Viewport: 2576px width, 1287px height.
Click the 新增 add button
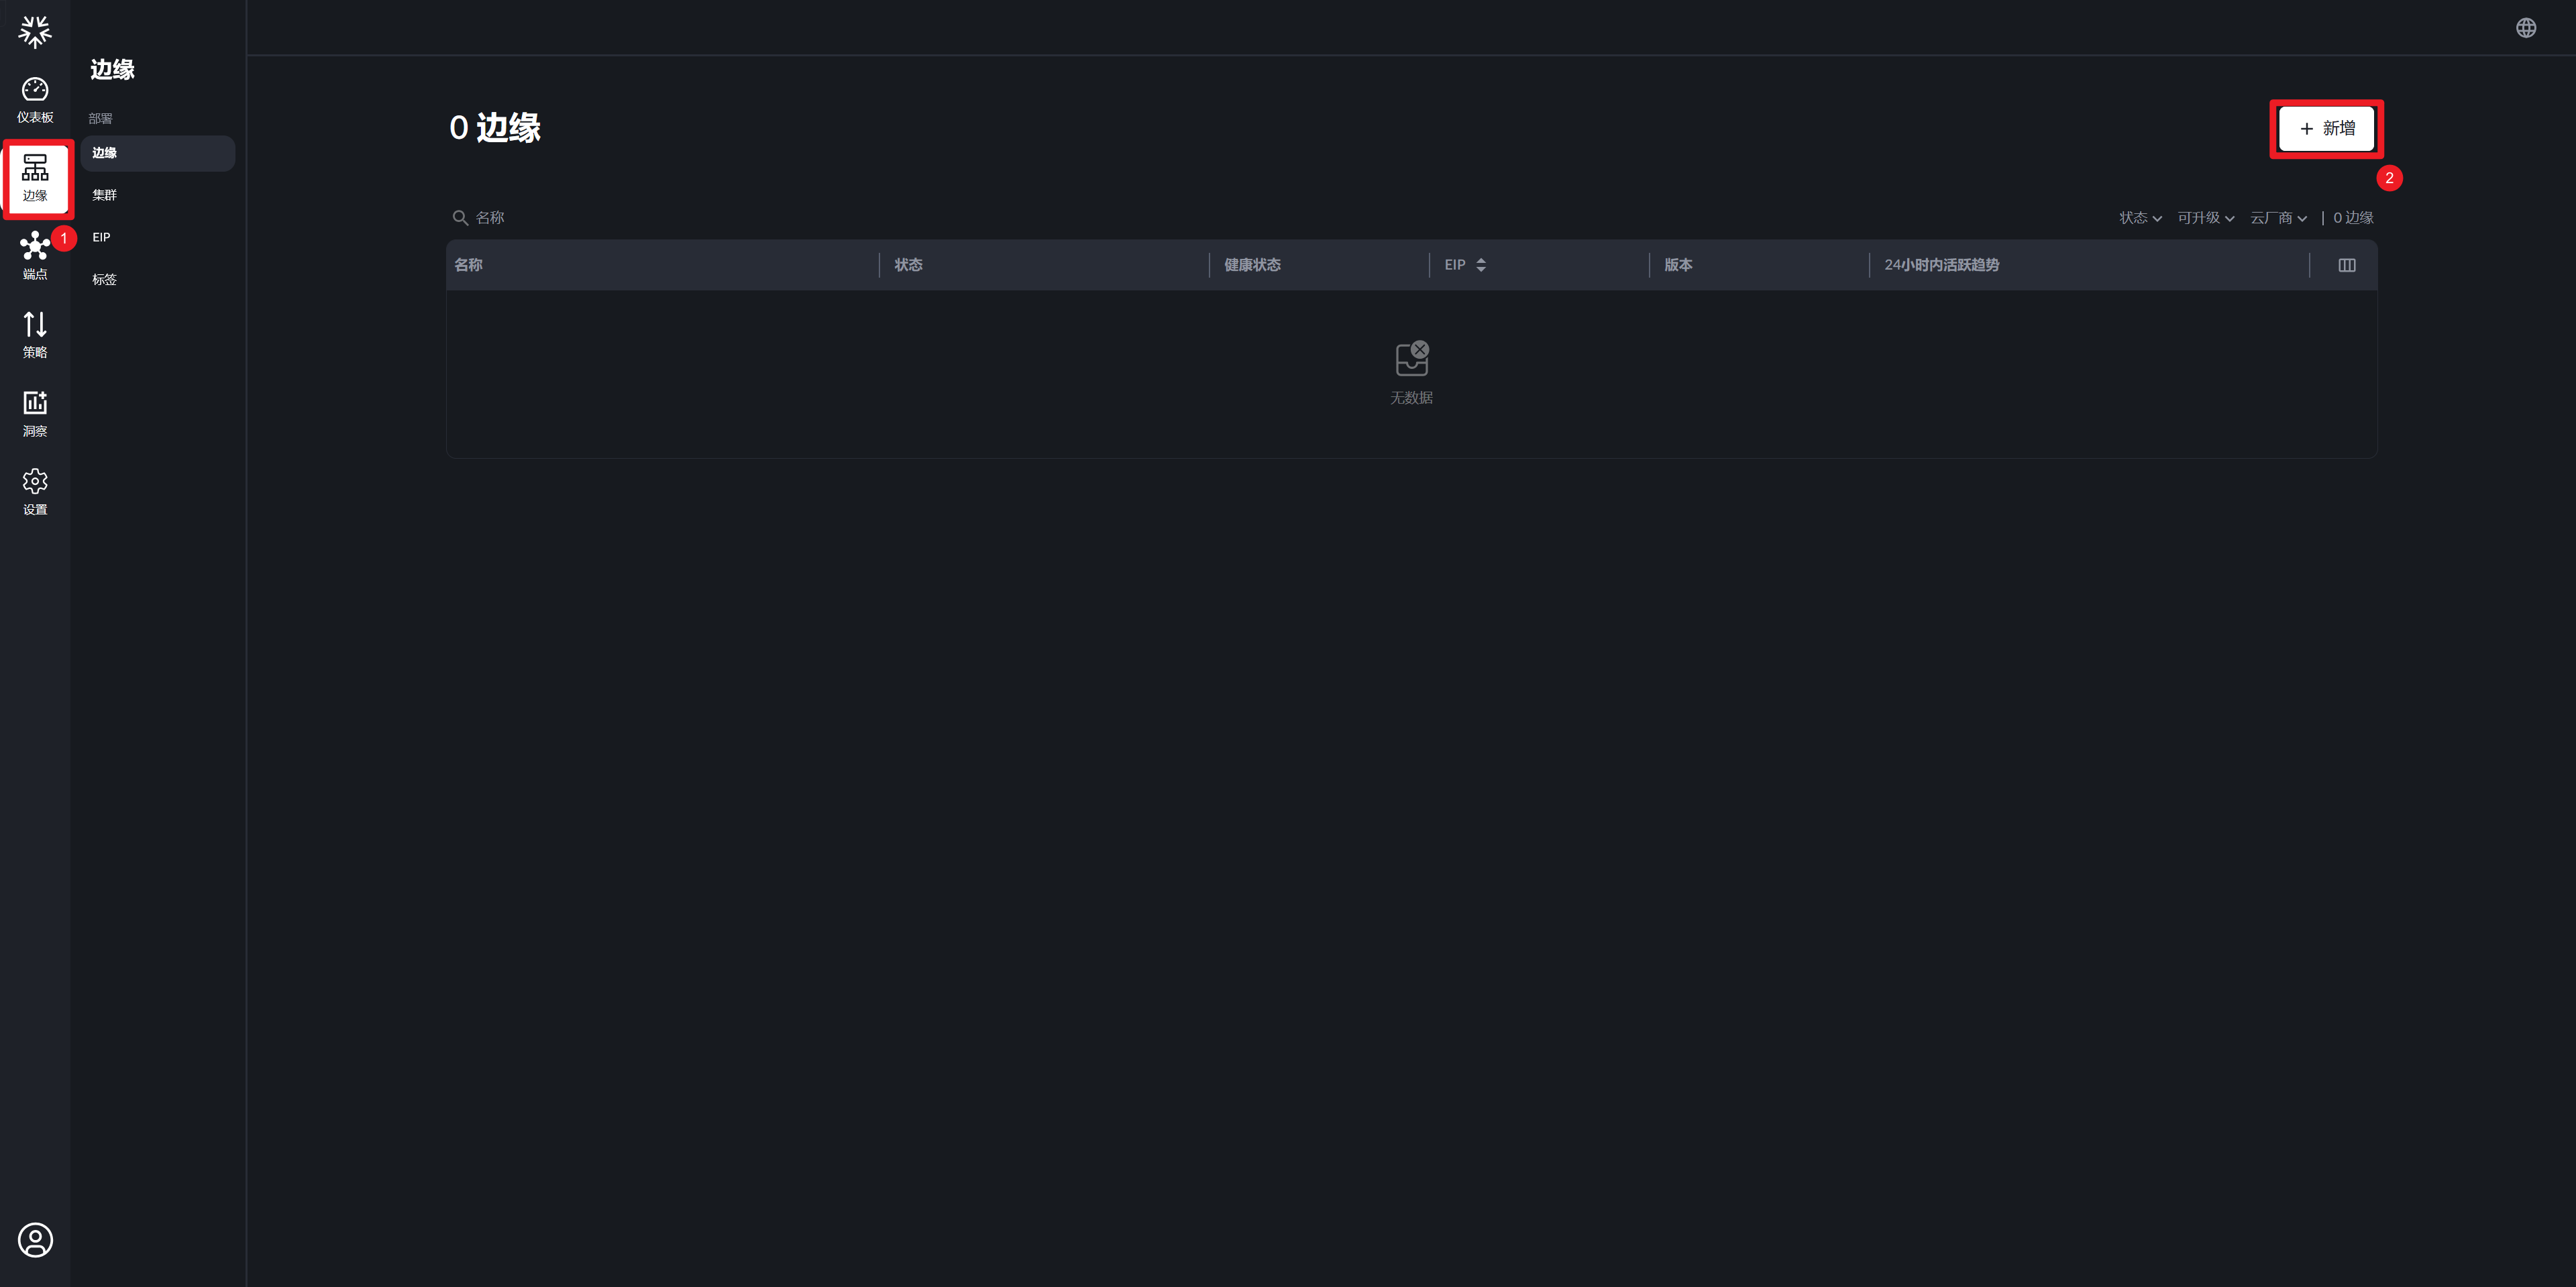2326,129
